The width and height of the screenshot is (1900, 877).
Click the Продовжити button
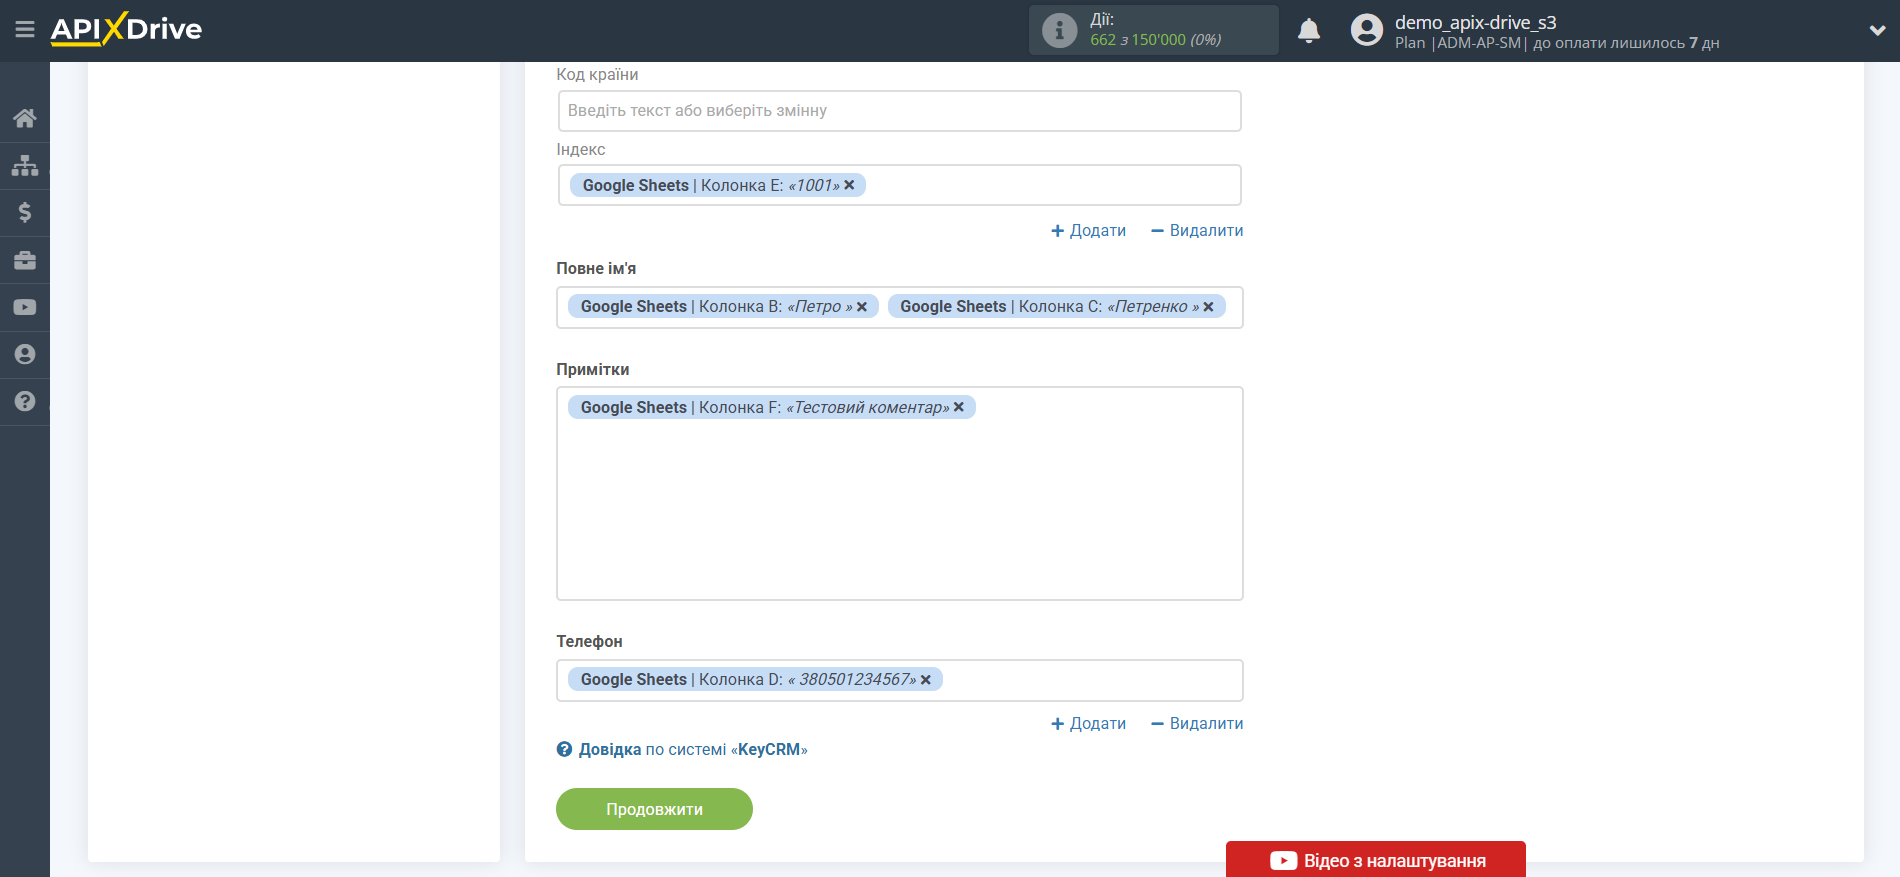654,809
